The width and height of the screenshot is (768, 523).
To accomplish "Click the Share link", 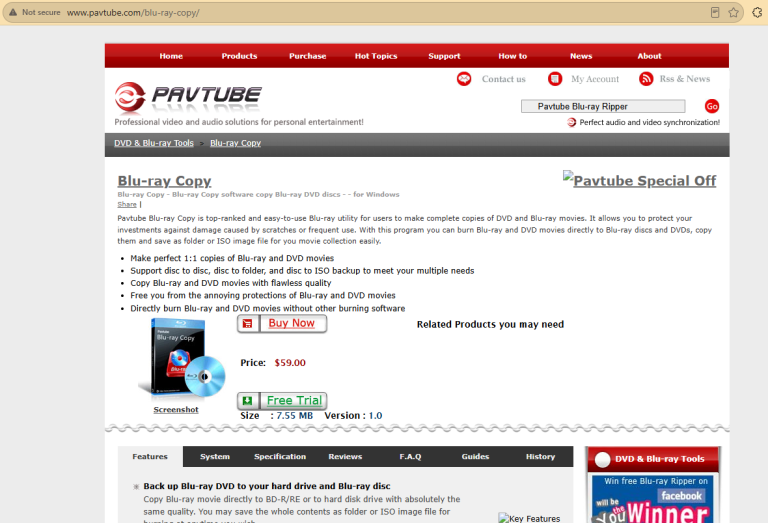I will (x=127, y=204).
